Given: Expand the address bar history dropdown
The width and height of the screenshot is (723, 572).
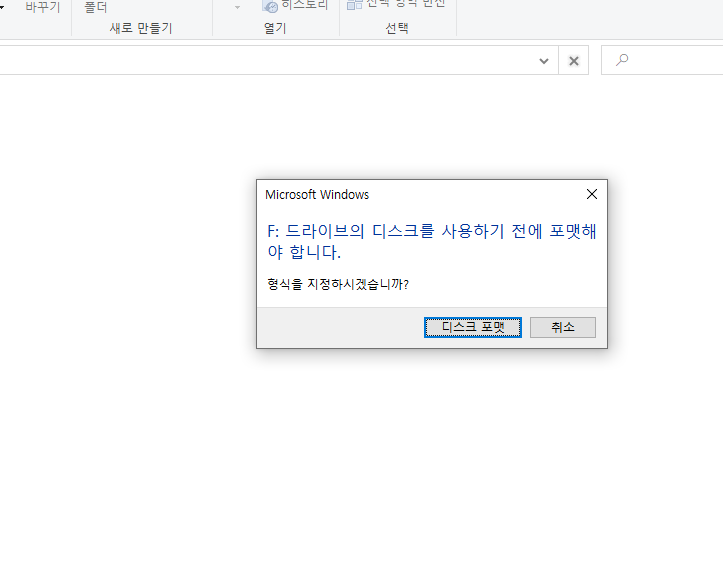Looking at the screenshot, I should tap(544, 61).
